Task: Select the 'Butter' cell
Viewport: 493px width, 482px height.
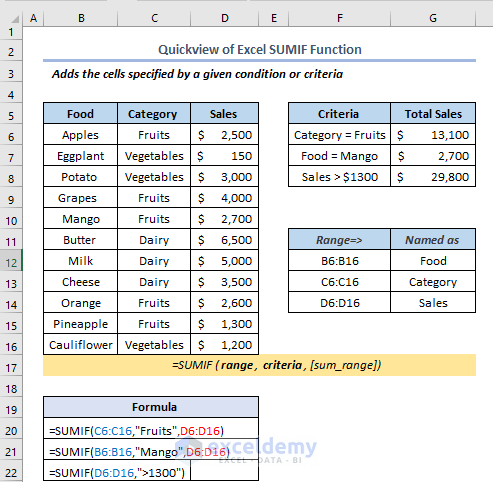Action: coord(80,240)
